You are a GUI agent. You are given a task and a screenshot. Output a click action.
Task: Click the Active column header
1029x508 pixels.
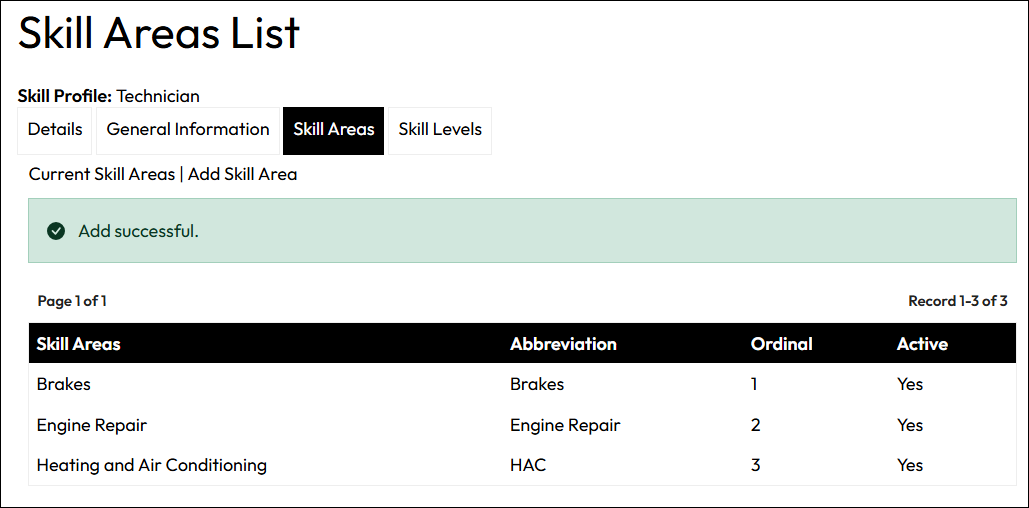922,344
